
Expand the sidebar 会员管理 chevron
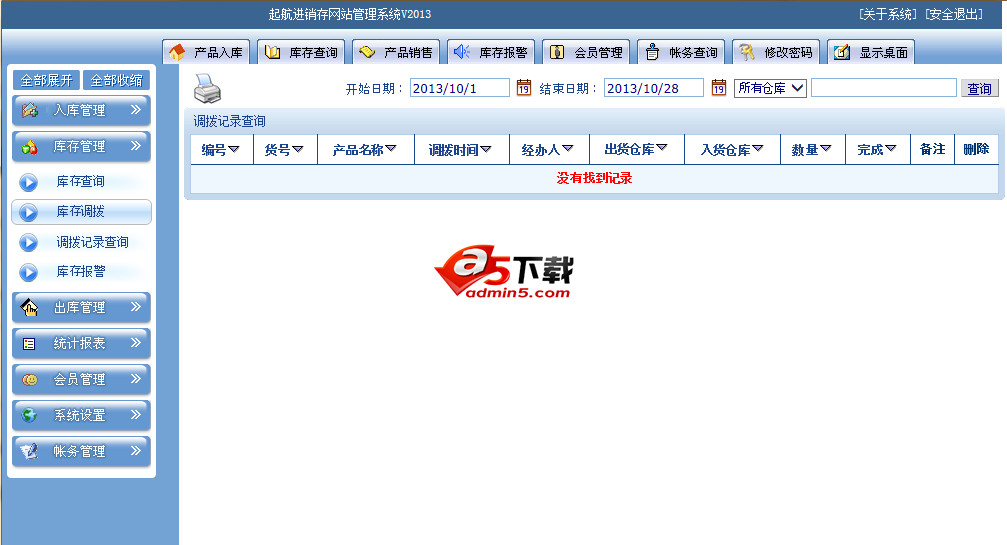[x=136, y=379]
